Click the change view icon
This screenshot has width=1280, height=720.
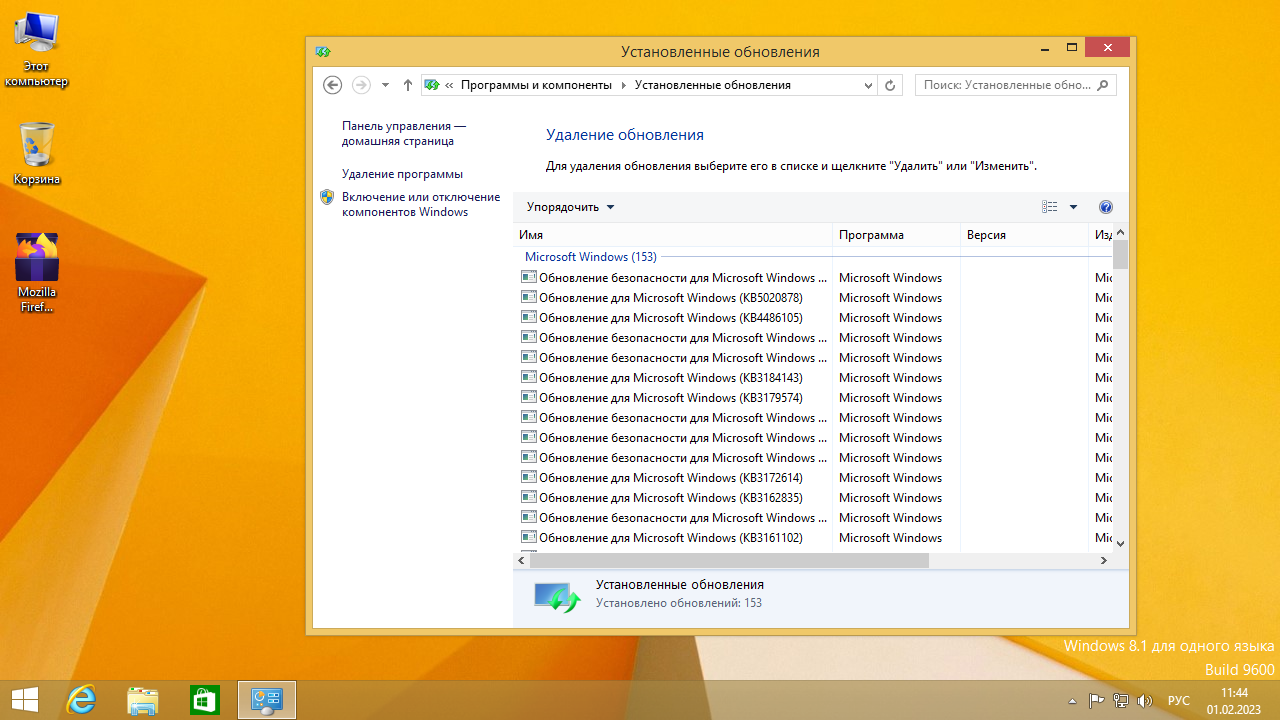(1049, 207)
